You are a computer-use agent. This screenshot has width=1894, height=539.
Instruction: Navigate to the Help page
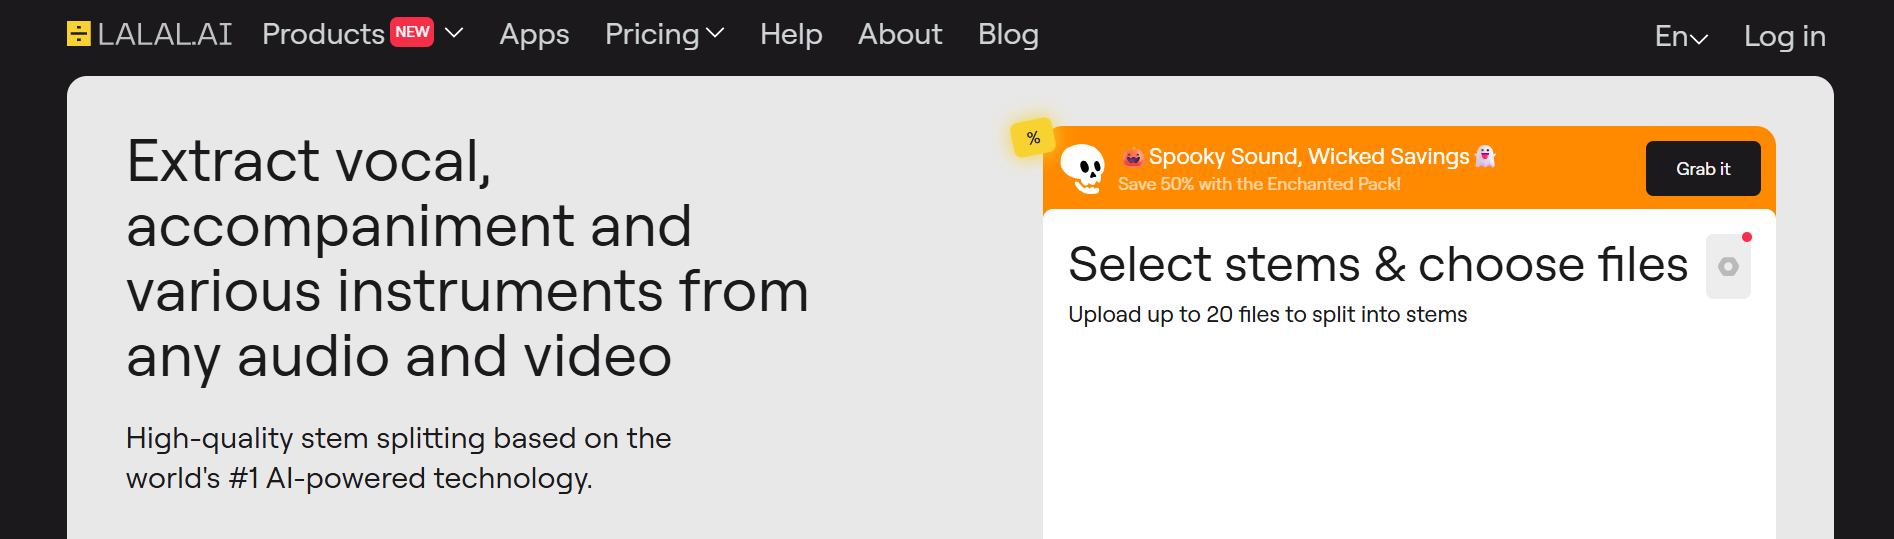coord(791,34)
